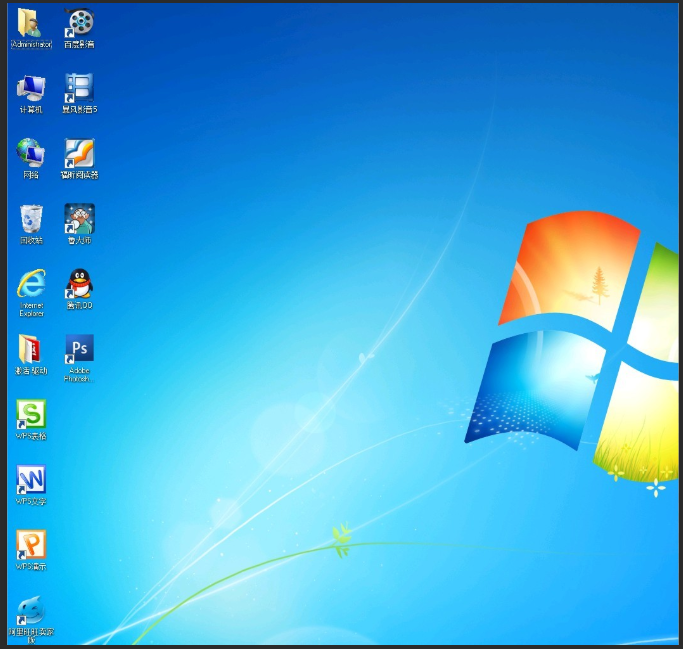Screen dimensions: 683x649
Task: Select the green WPS表格 spreadsheet icon
Action: (x=31, y=414)
